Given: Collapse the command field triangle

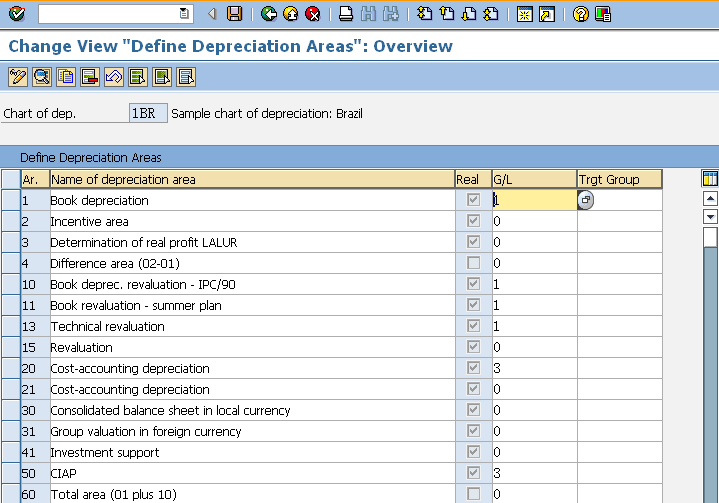Looking at the screenshot, I should [x=212, y=14].
